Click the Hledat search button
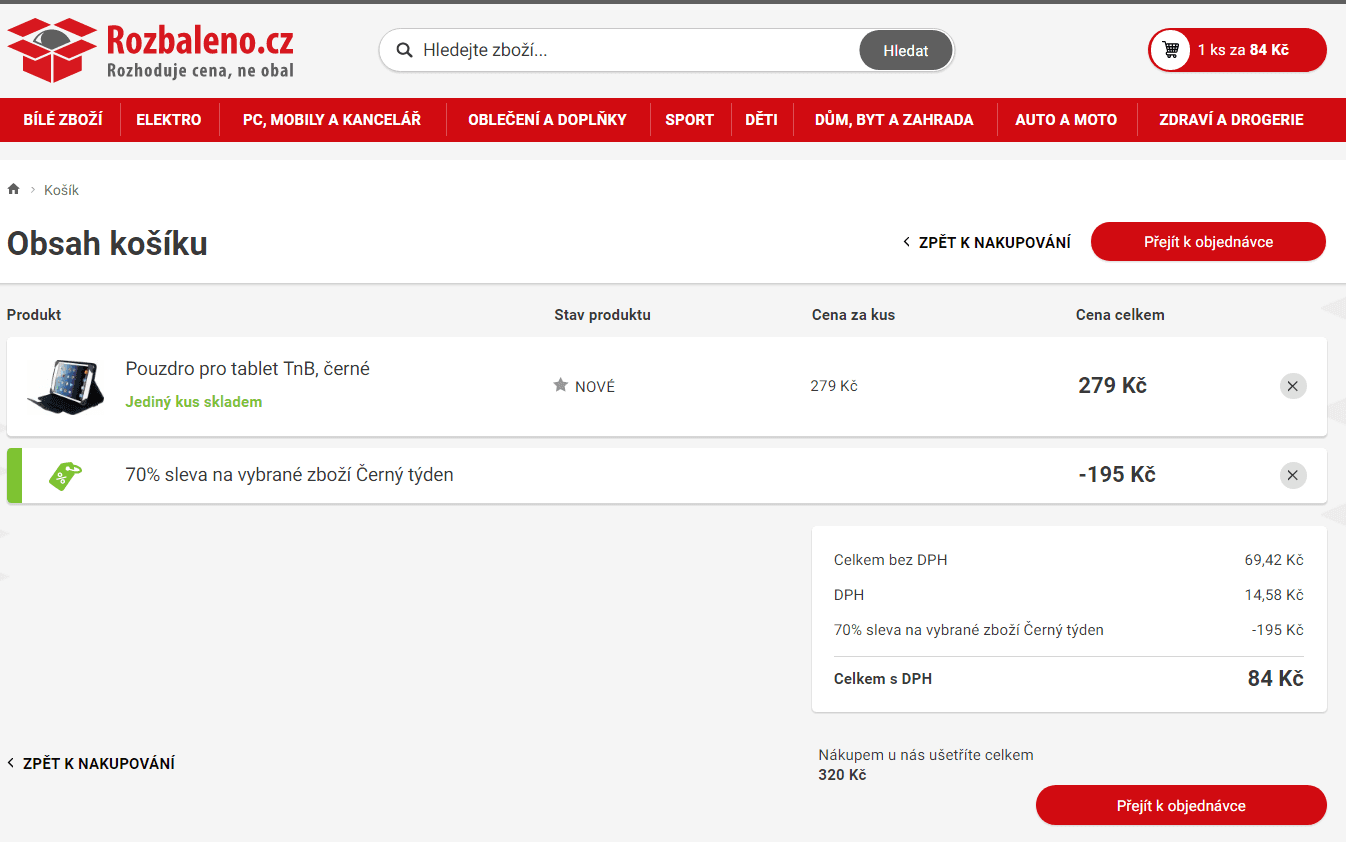Viewport: 1346px width, 842px height. pyautogui.click(x=905, y=50)
